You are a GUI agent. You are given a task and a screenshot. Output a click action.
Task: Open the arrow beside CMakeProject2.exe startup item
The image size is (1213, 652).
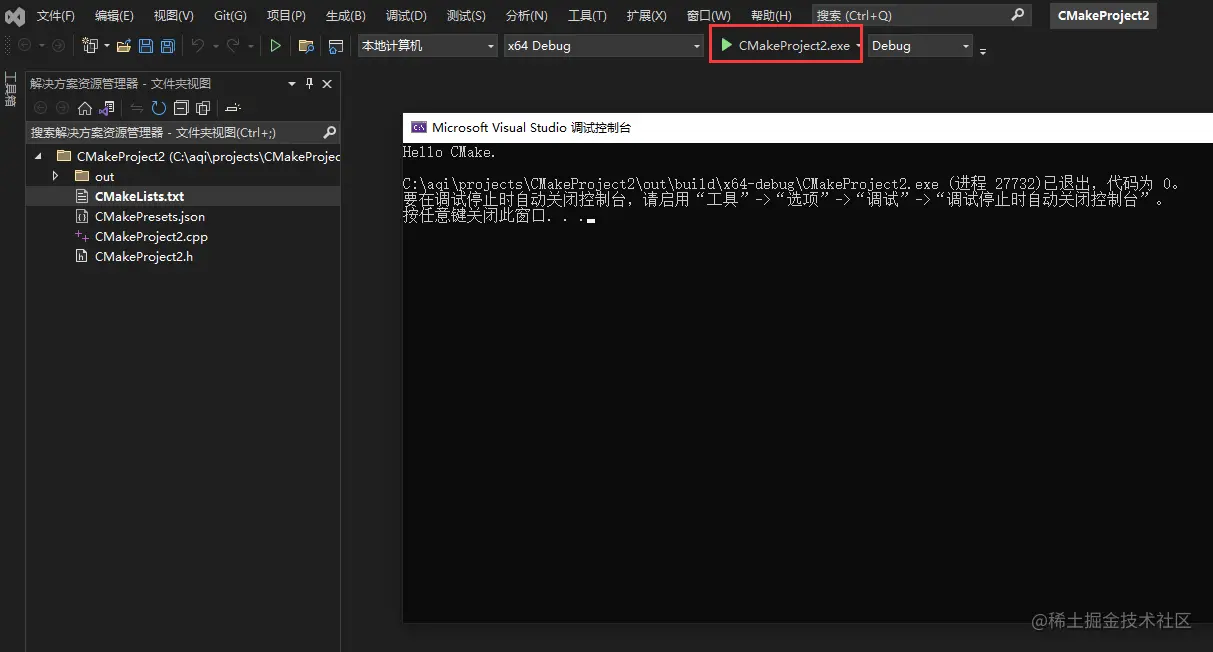(858, 46)
